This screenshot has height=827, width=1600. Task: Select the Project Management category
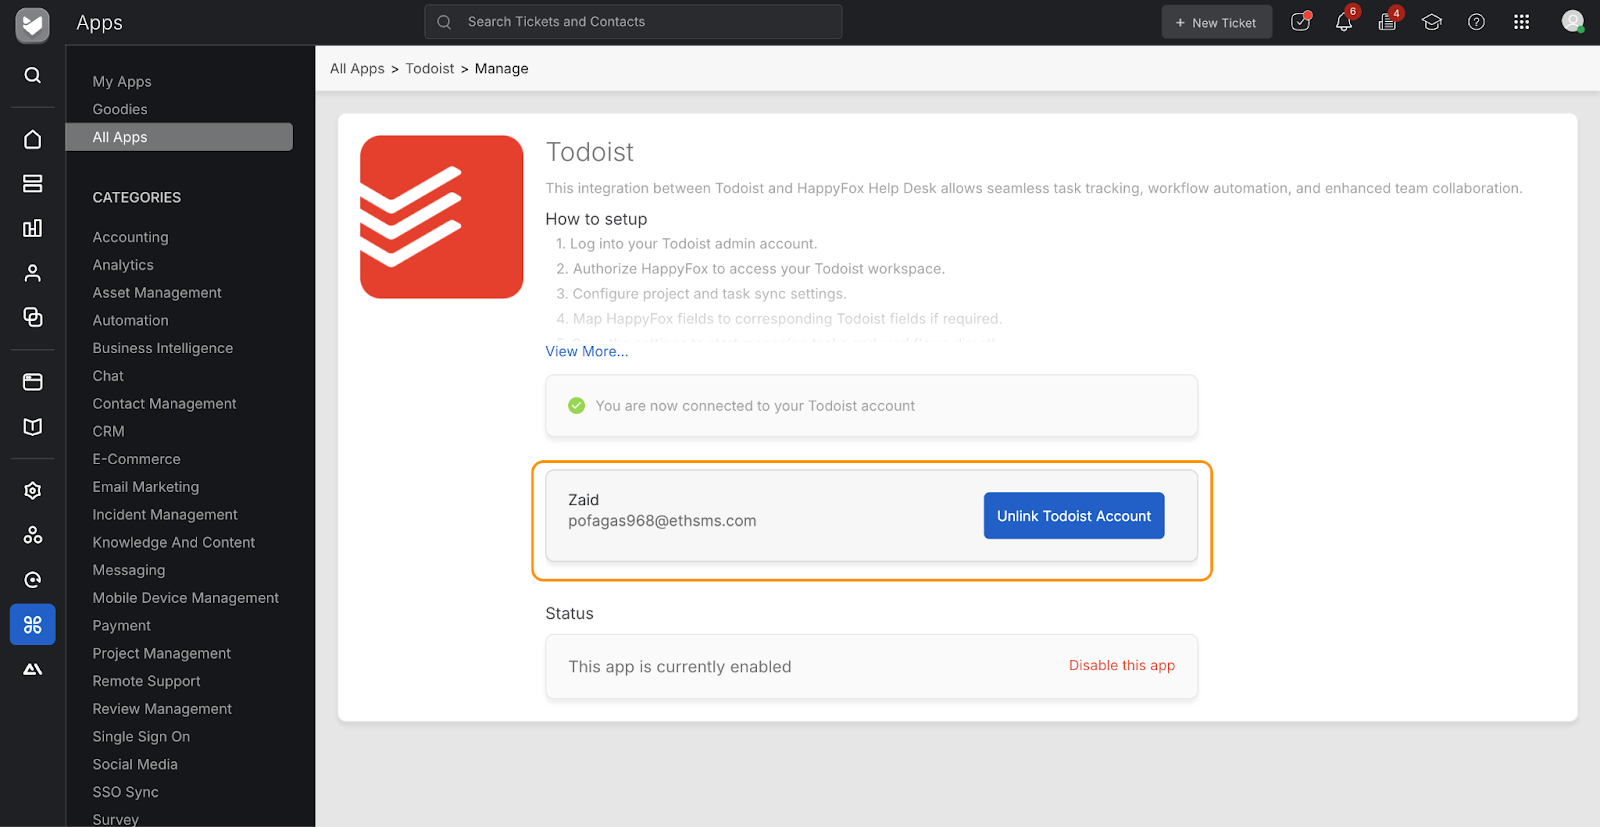pyautogui.click(x=162, y=654)
